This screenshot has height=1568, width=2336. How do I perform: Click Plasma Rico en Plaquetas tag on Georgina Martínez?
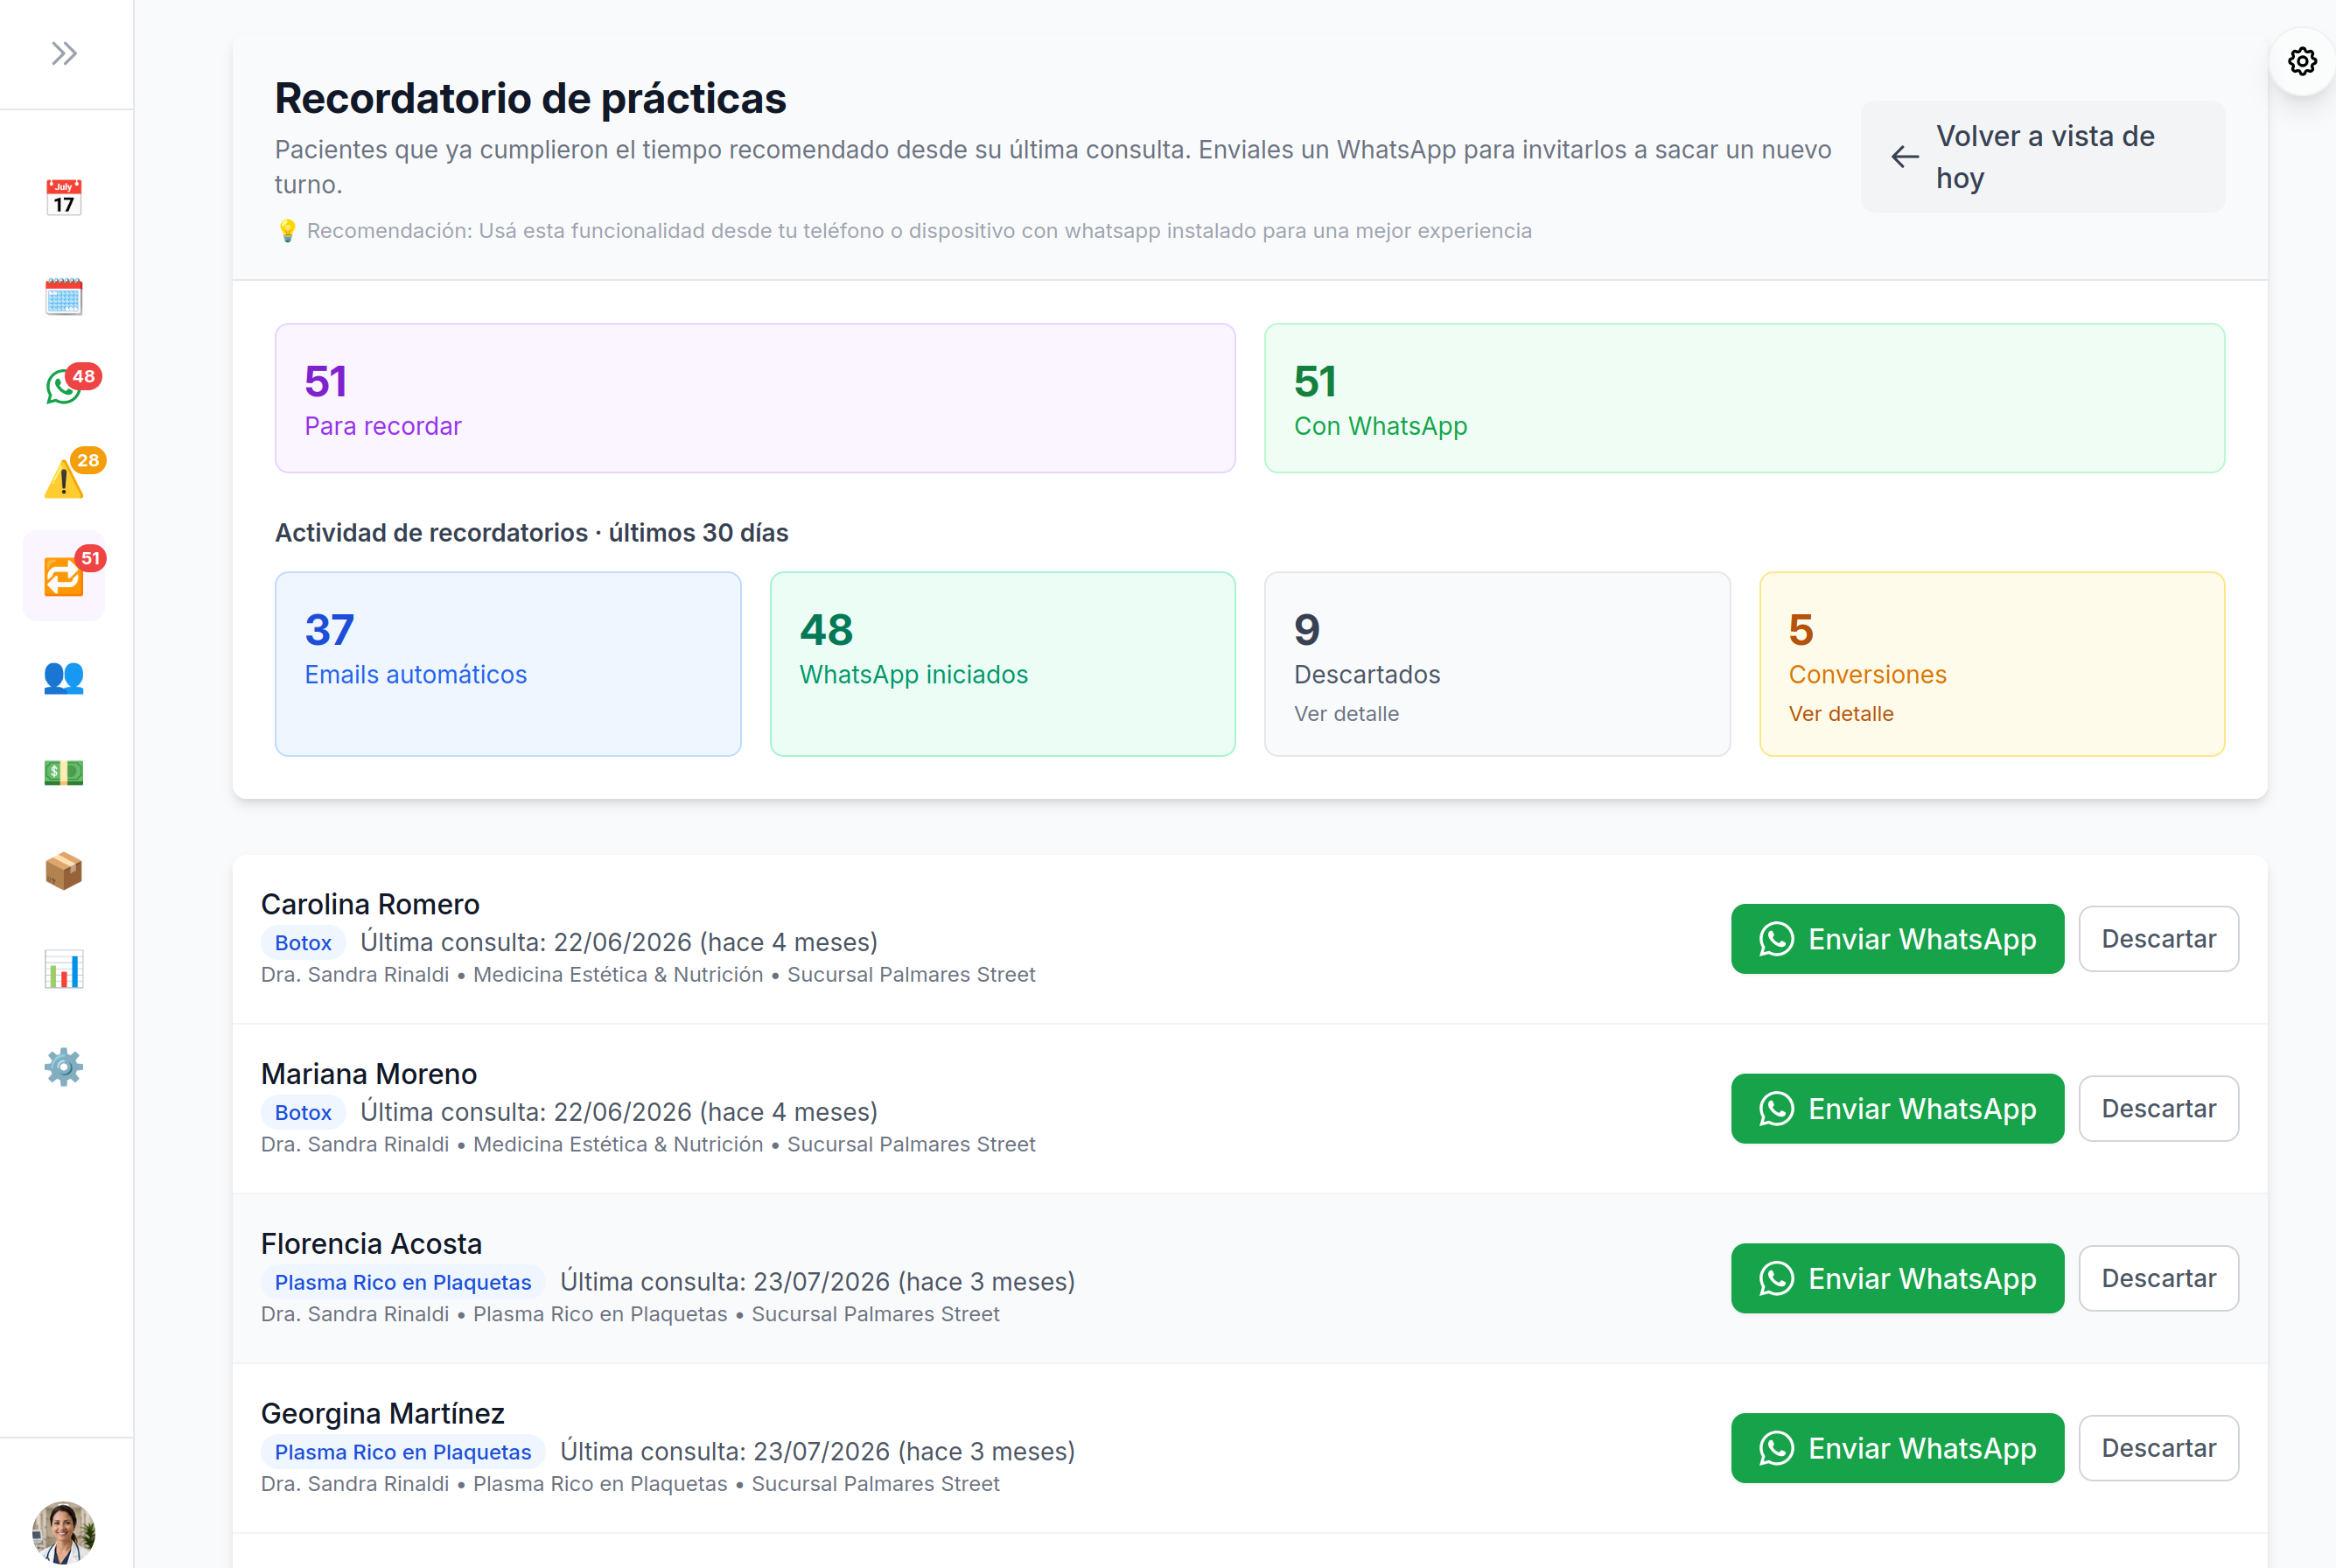[403, 1452]
